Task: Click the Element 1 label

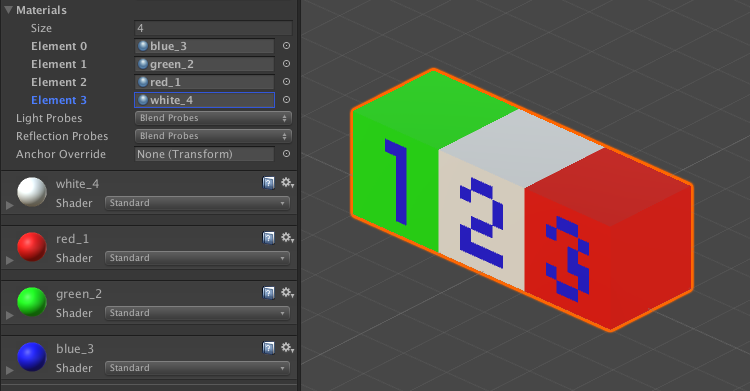Action: pyautogui.click(x=59, y=64)
